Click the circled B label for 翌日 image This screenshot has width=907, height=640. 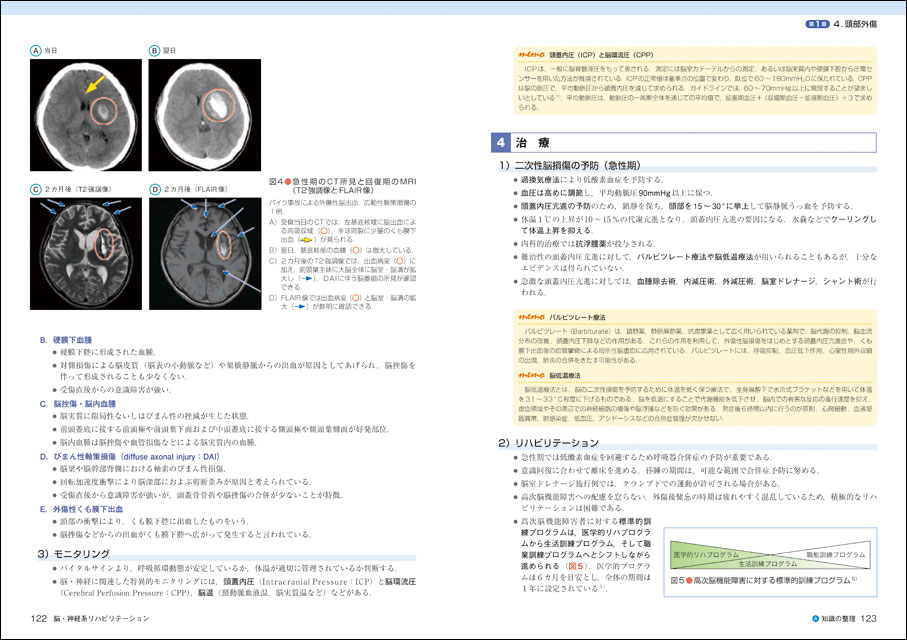coord(155,50)
